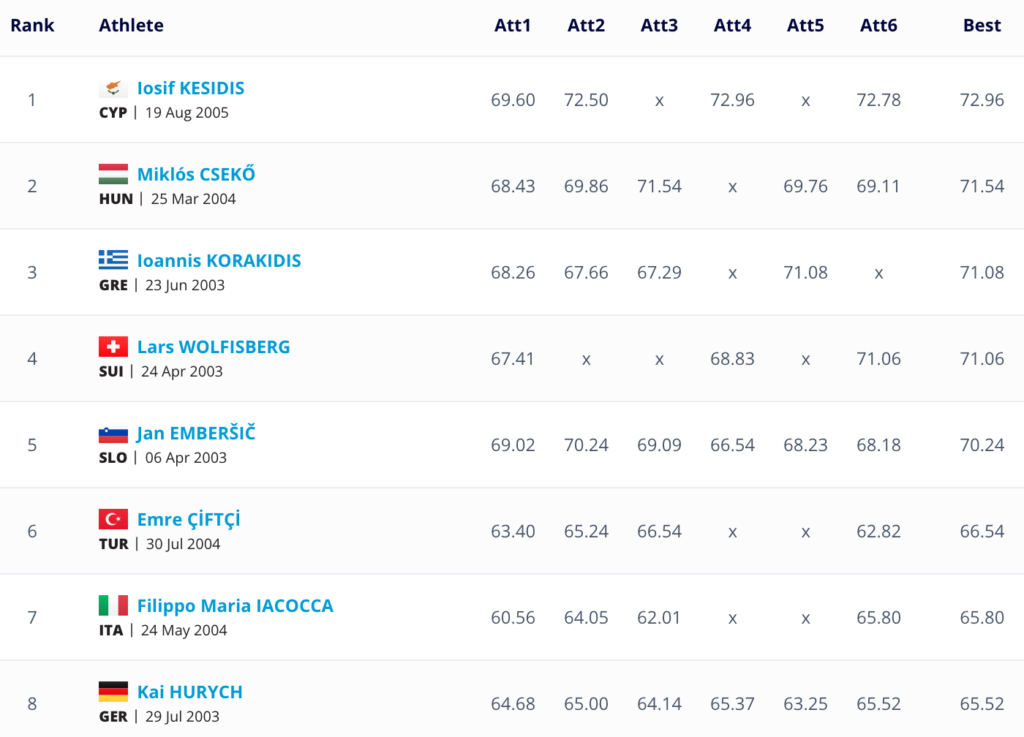Open Iosif KESIDIS athlete profile link
This screenshot has height=737, width=1024.
(x=190, y=88)
